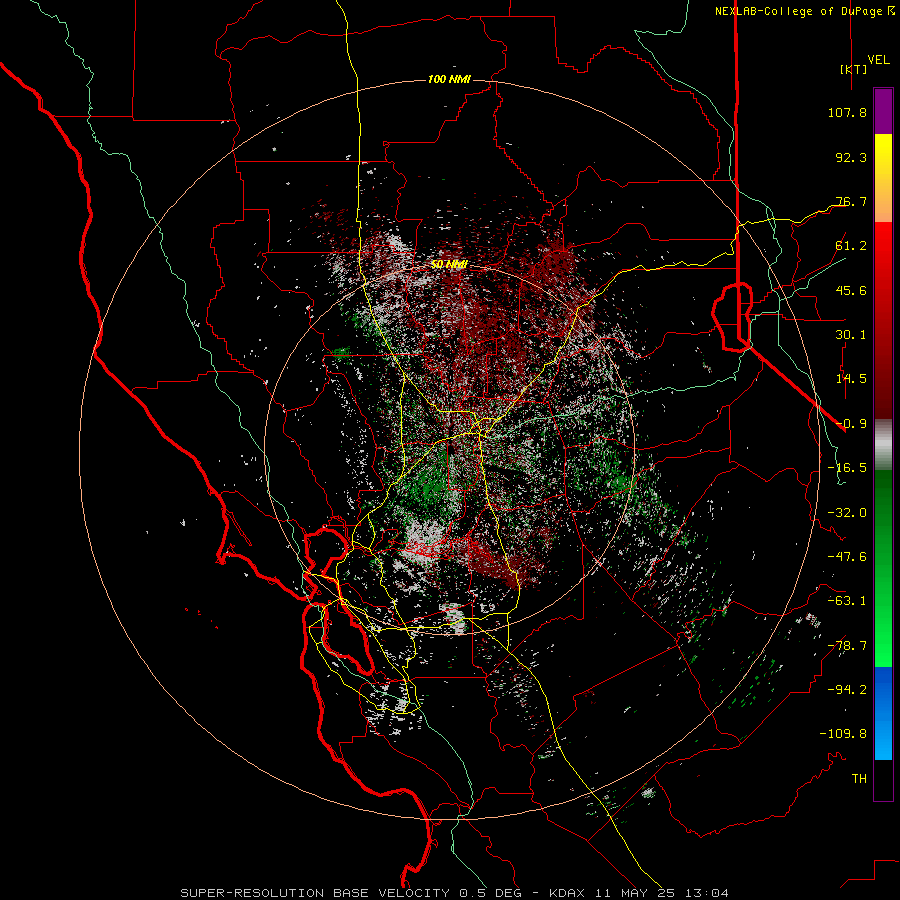Screen dimensions: 900x900
Task: Select the -63.1 scale value
Action: (x=847, y=601)
